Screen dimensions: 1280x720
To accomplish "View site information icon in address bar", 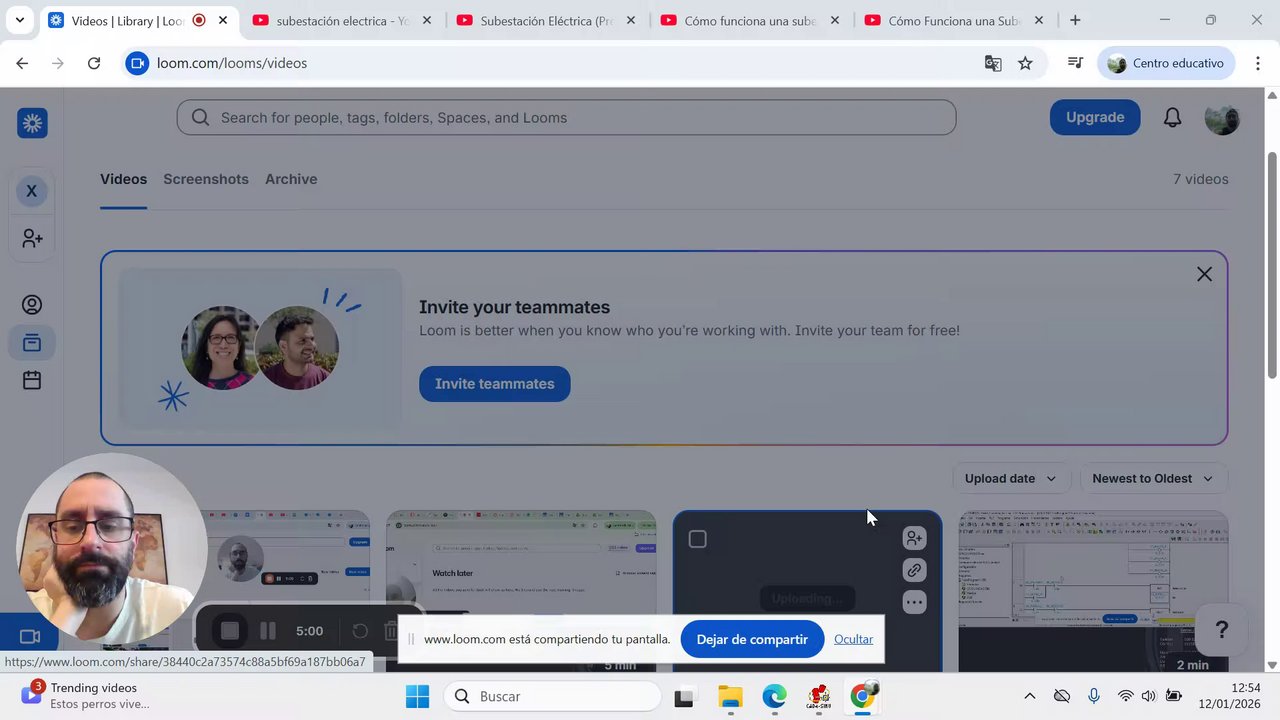I will pos(137,63).
